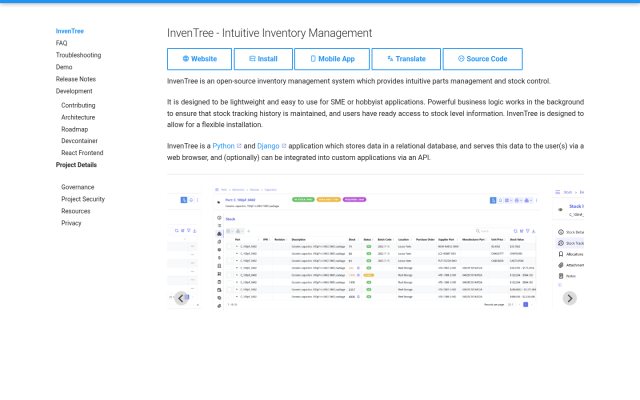
Task: Click the Django external link icon
Action: coord(284,146)
